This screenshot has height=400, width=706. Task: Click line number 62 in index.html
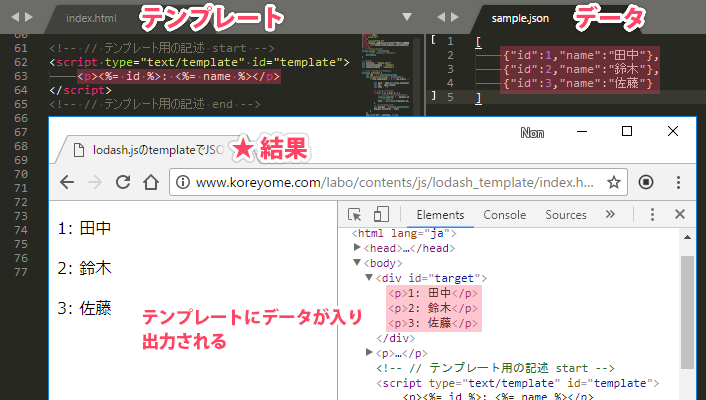tap(21, 62)
